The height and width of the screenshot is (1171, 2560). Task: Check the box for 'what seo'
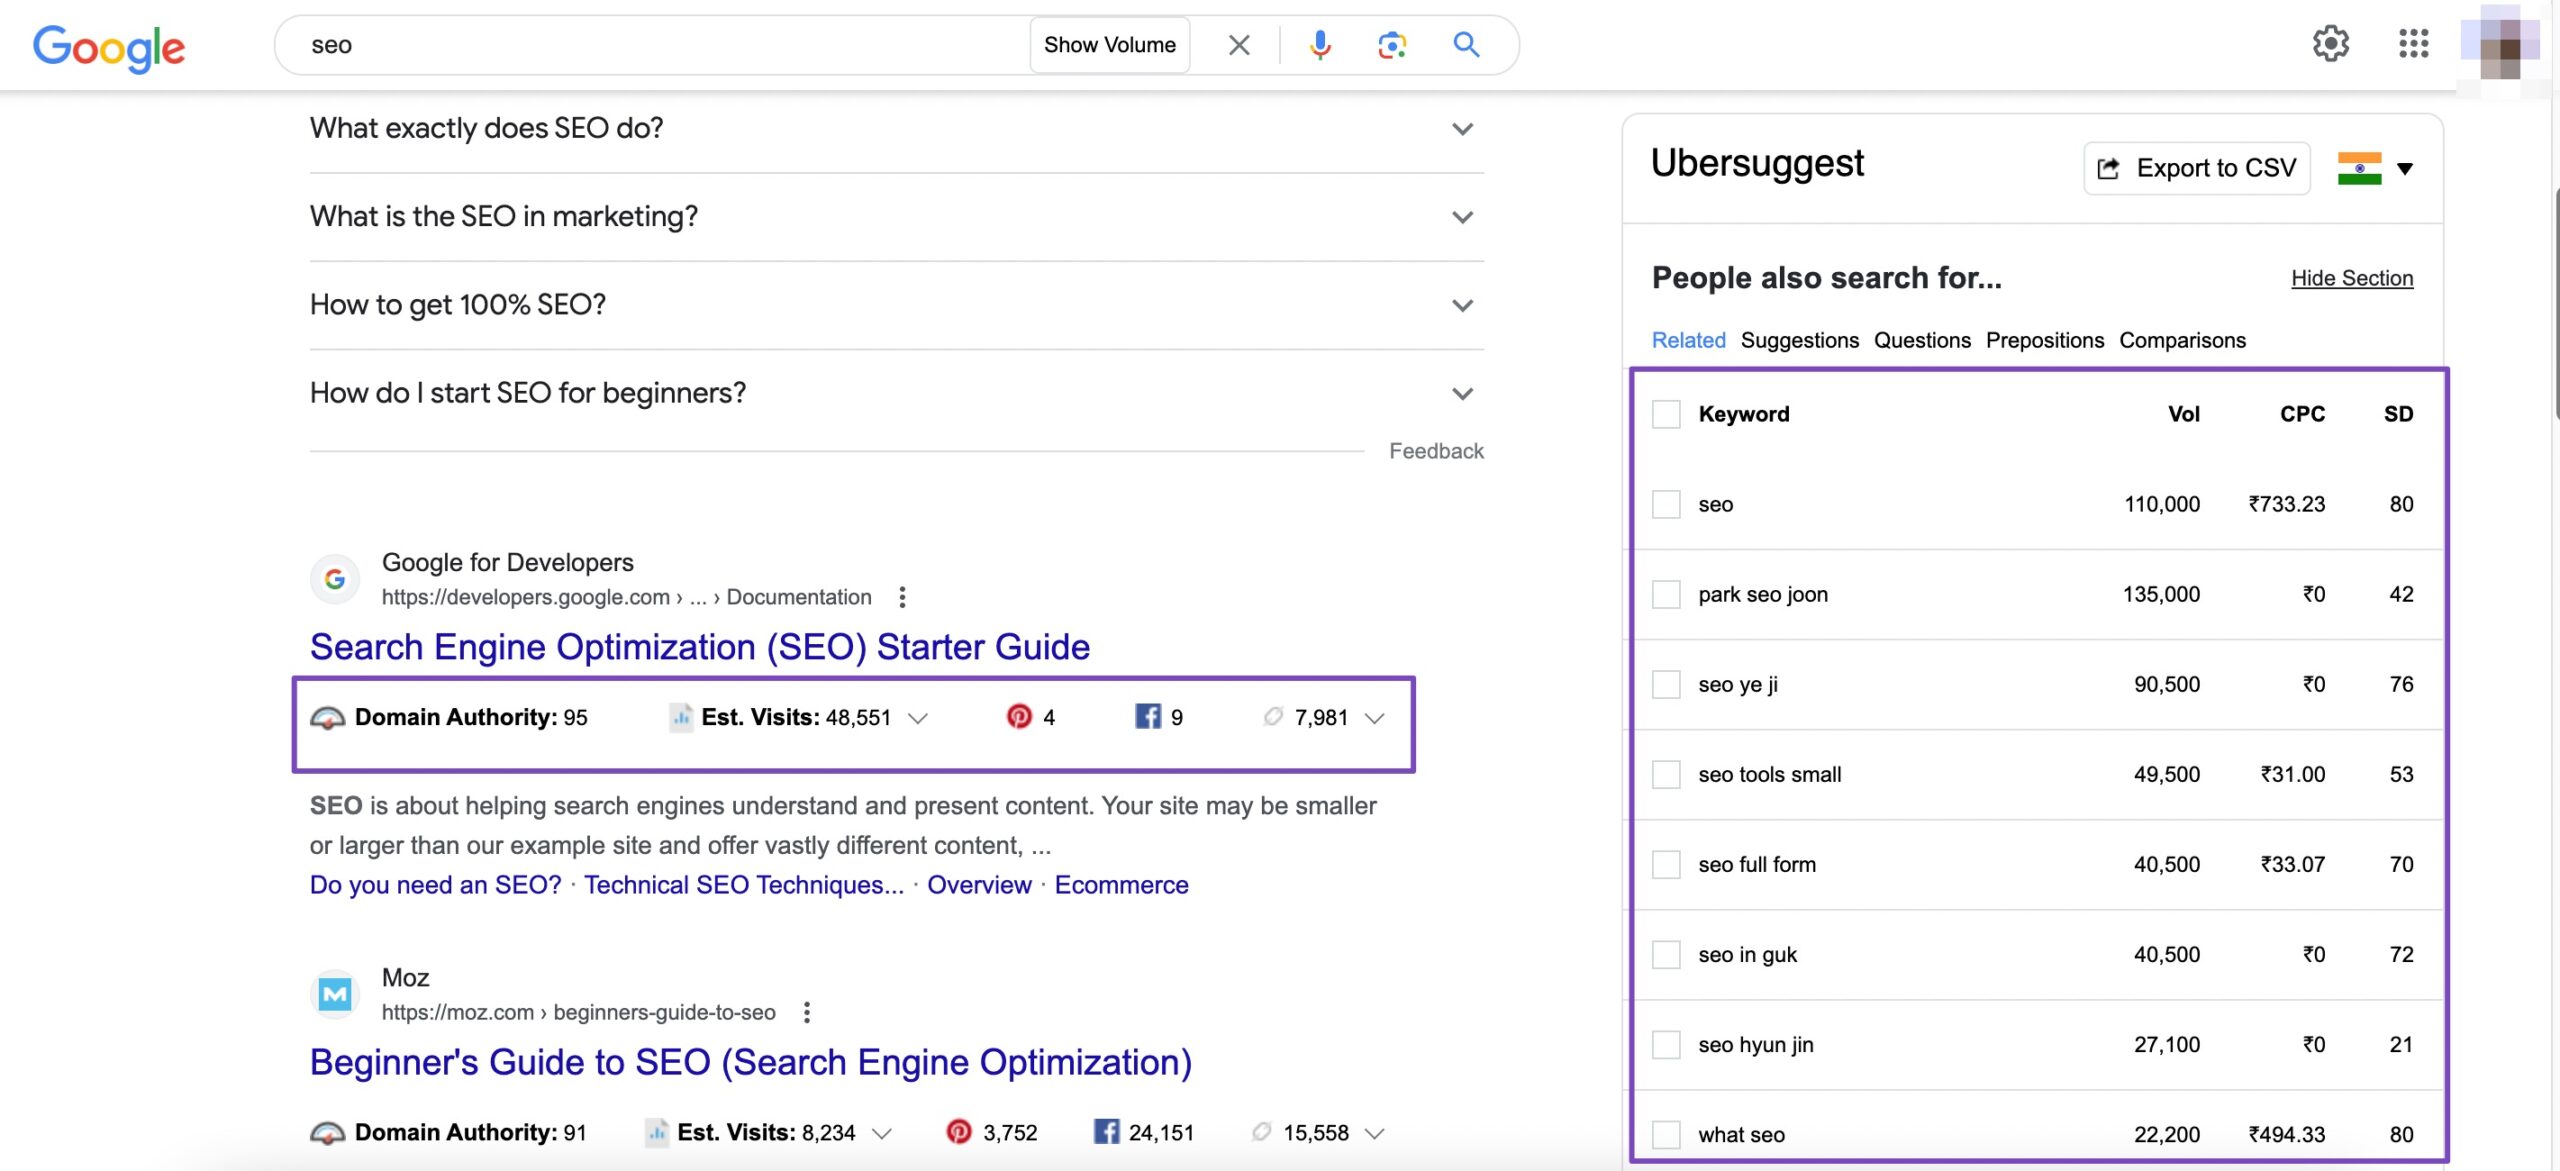[1666, 1134]
